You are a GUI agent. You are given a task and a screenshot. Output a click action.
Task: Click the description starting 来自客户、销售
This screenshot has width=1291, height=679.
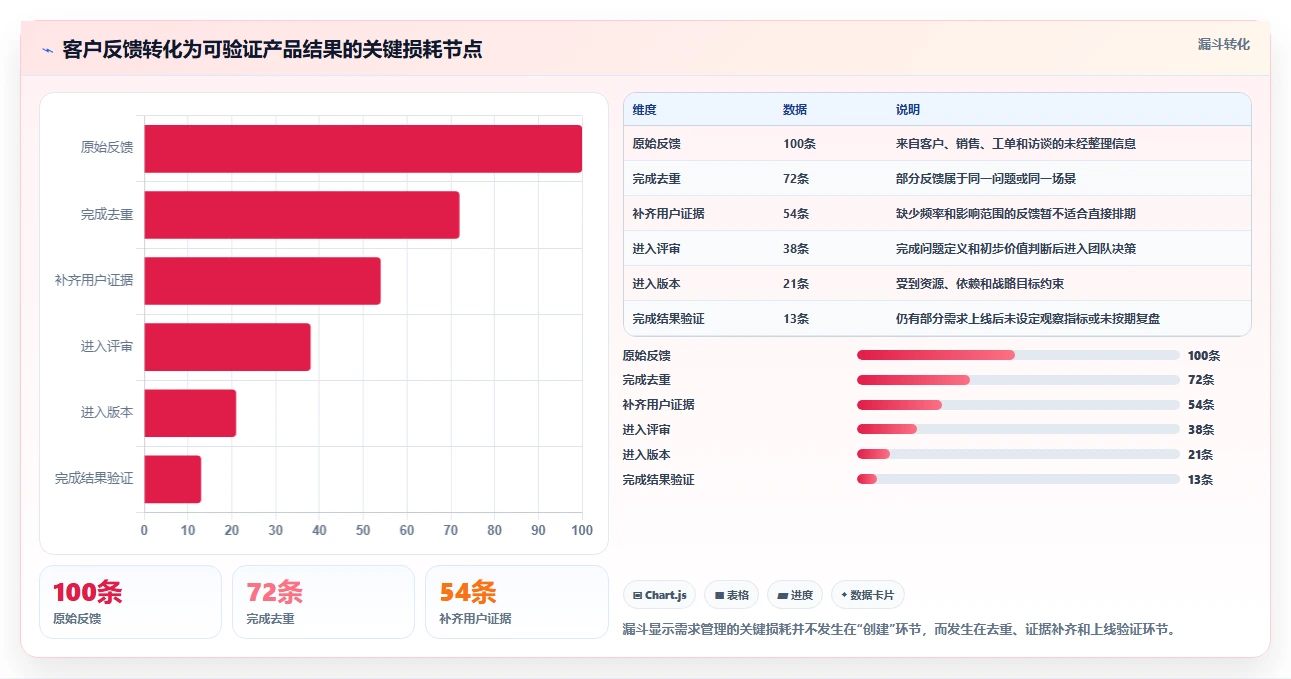[1016, 144]
